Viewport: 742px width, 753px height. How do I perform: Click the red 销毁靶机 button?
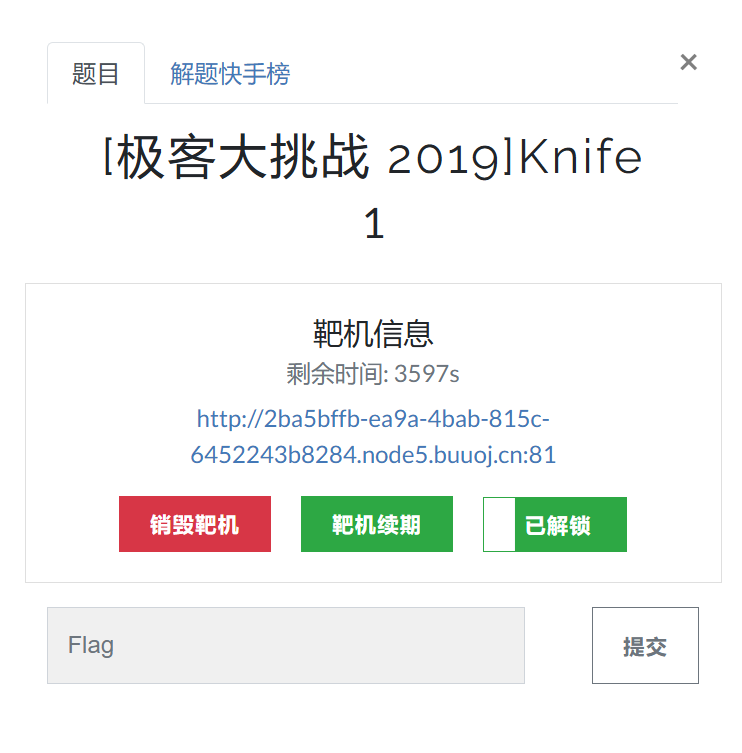pyautogui.click(x=195, y=524)
